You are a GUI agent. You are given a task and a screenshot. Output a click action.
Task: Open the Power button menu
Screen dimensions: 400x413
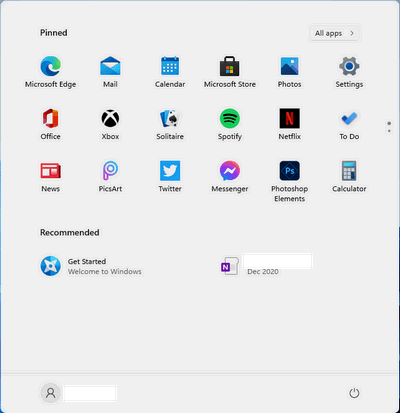(x=354, y=393)
